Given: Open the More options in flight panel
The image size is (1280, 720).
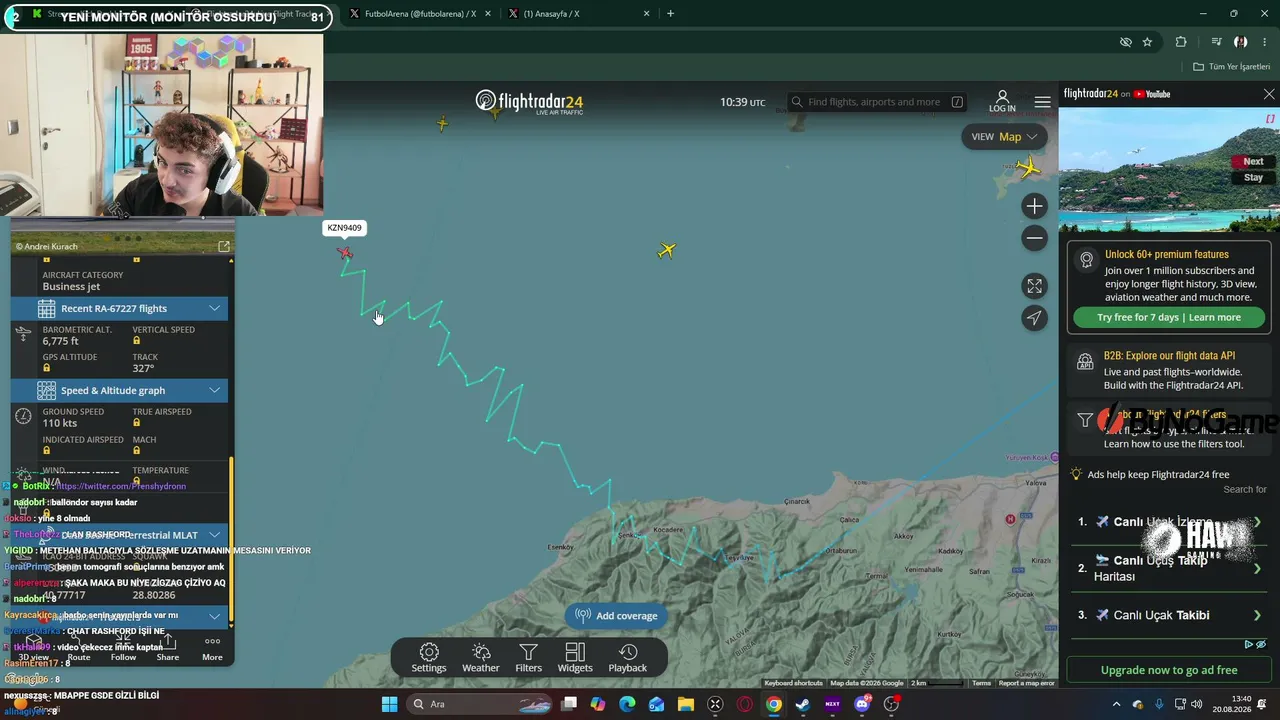Looking at the screenshot, I should [x=212, y=648].
